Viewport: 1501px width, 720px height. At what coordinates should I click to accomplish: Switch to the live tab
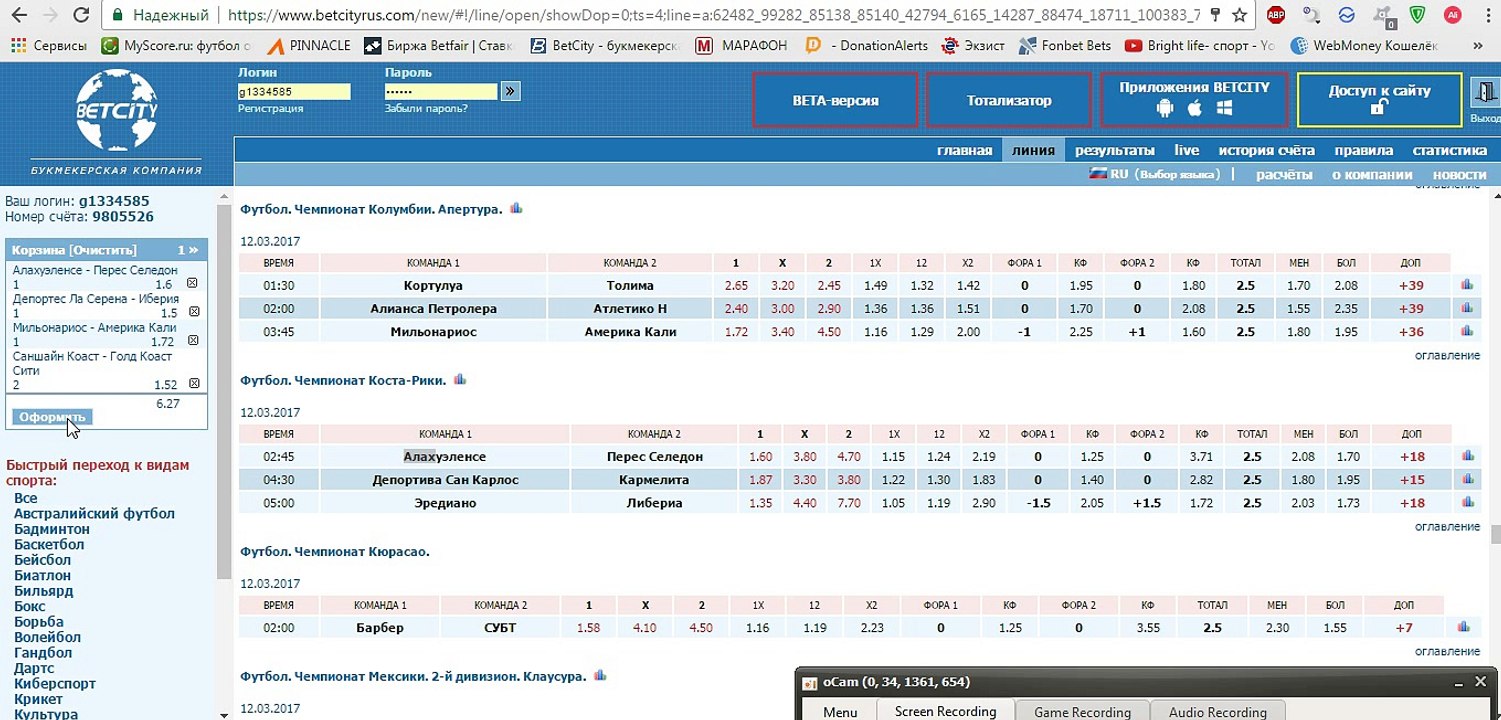[x=1187, y=150]
